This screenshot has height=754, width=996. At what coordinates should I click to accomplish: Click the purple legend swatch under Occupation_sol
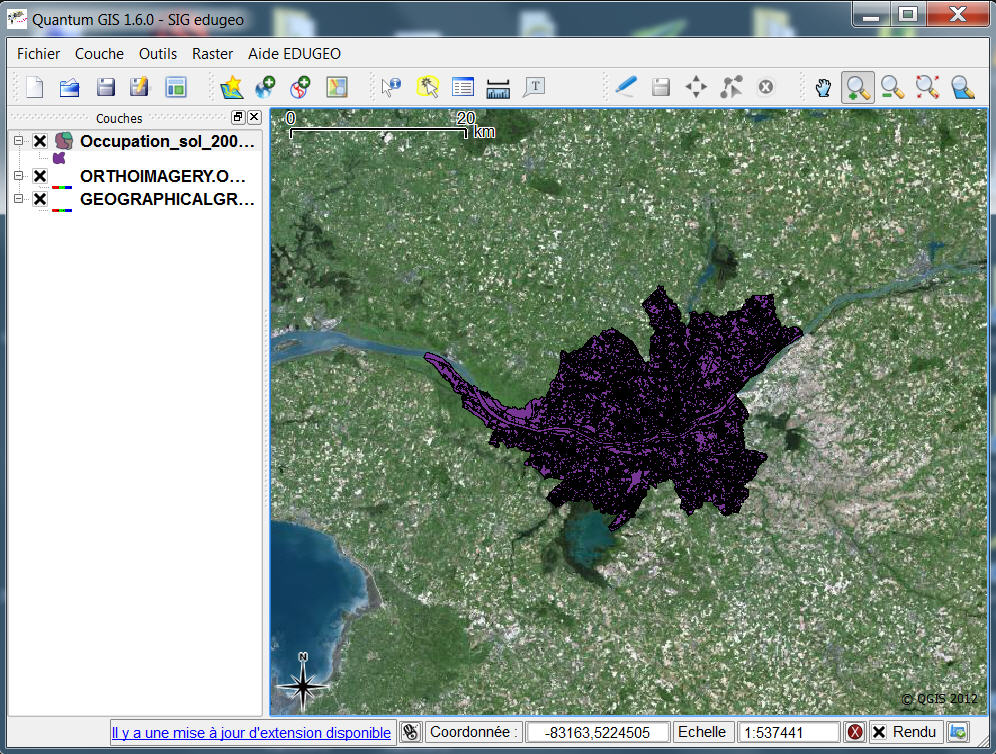click(x=59, y=158)
